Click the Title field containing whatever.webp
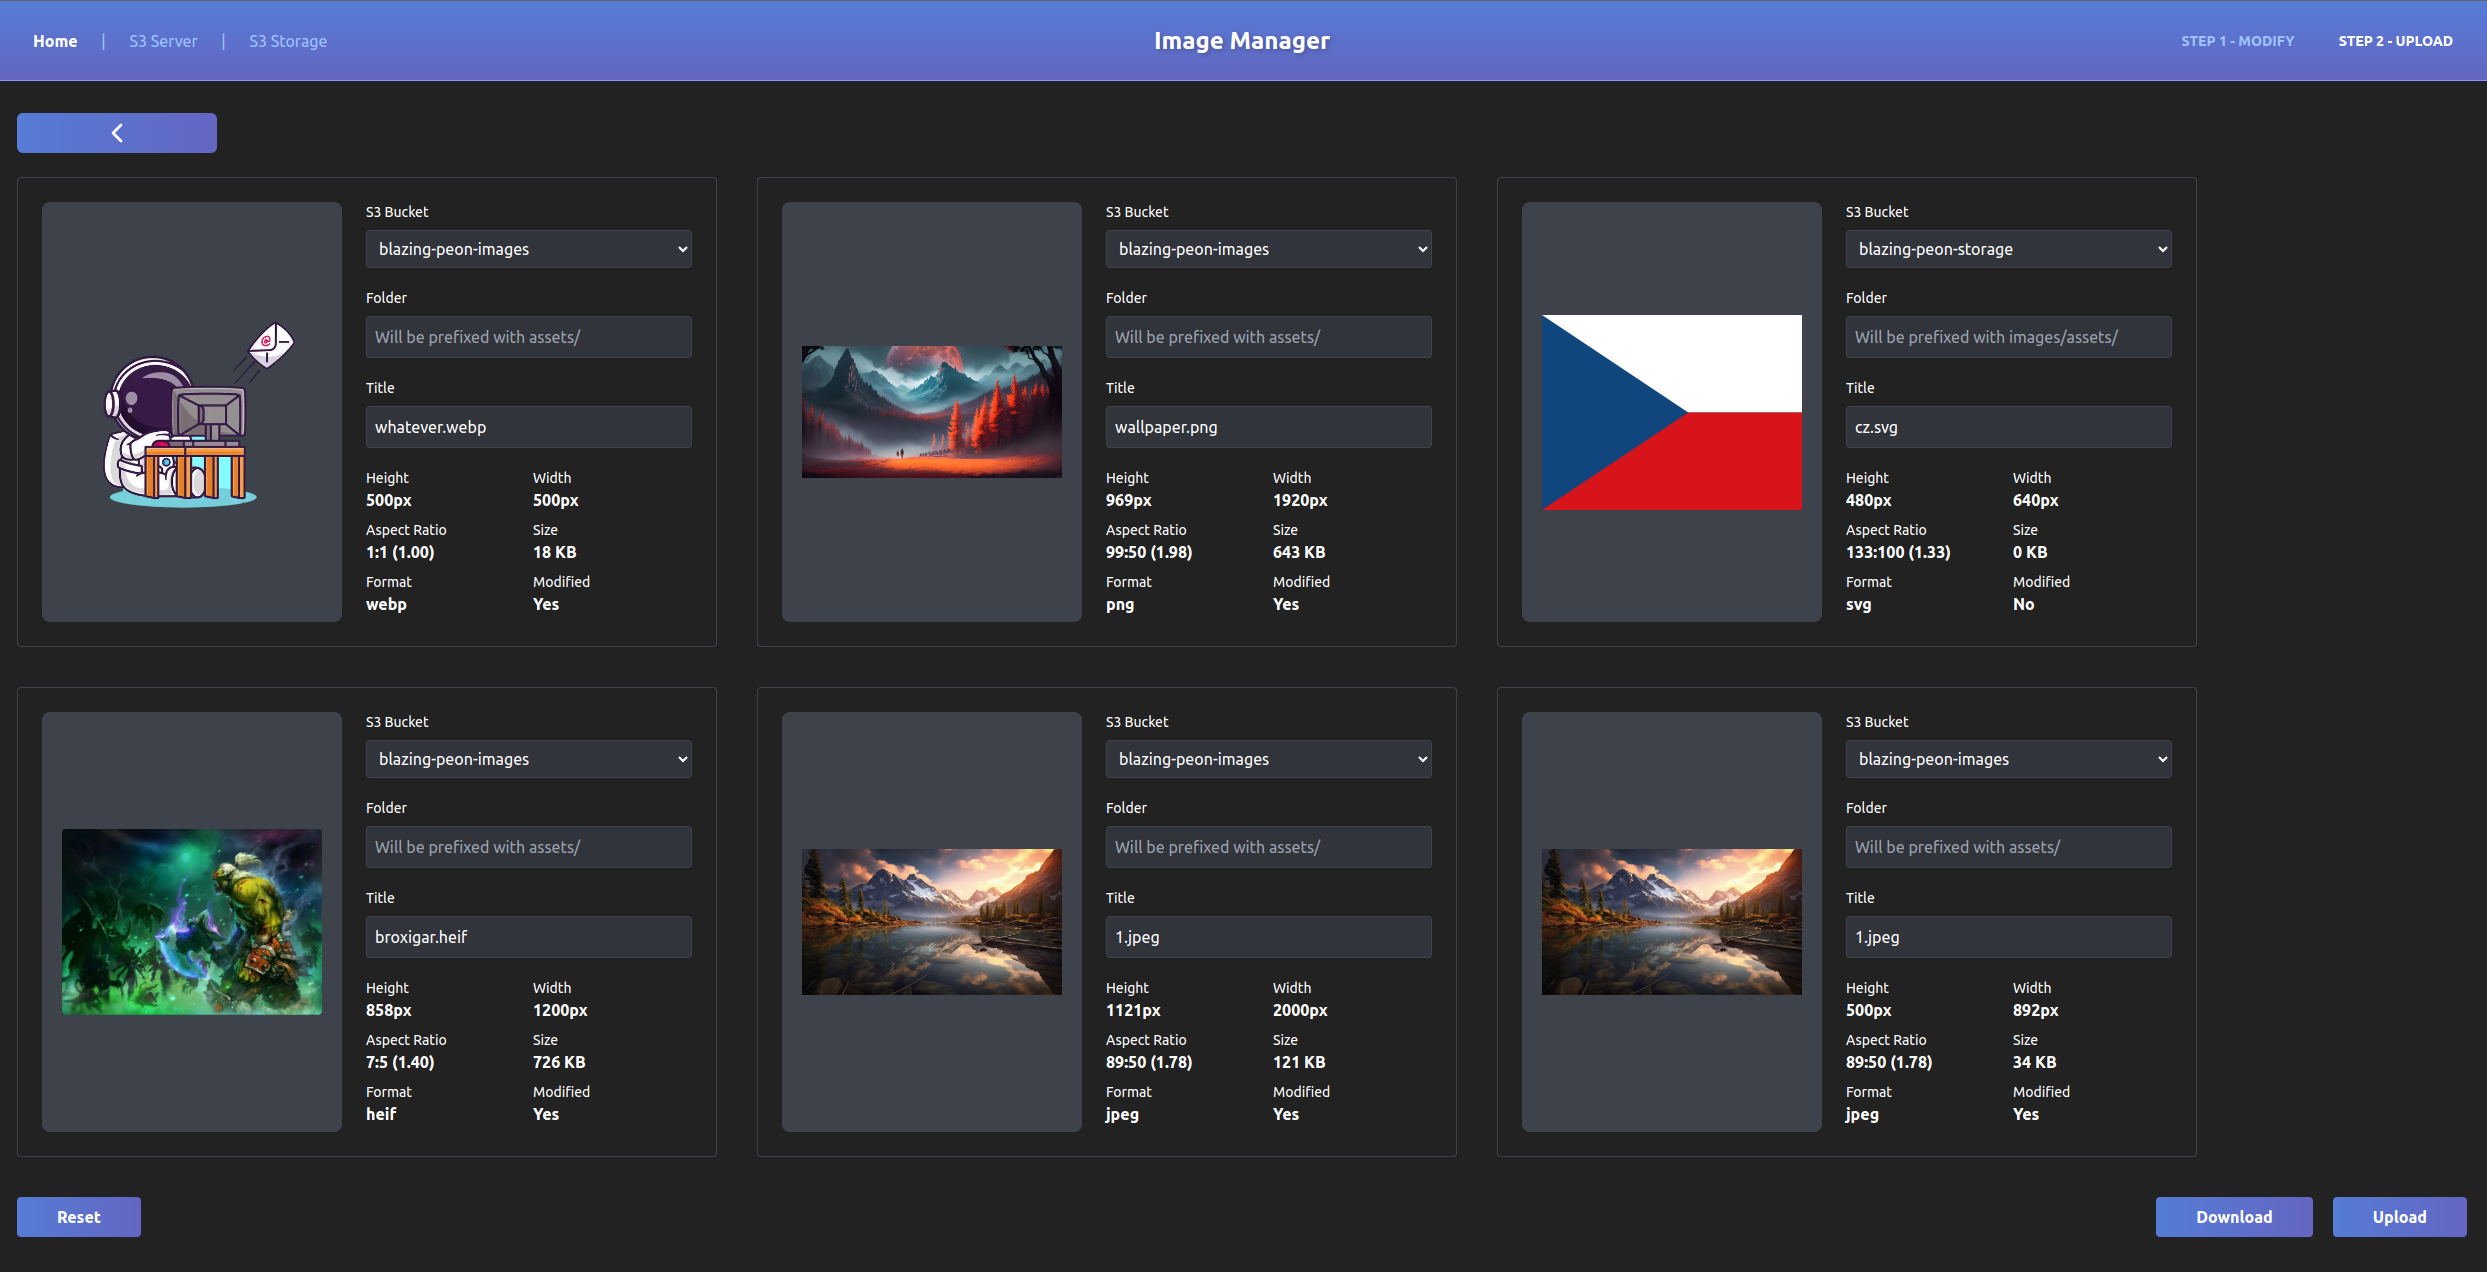The width and height of the screenshot is (2487, 1272). tap(528, 427)
